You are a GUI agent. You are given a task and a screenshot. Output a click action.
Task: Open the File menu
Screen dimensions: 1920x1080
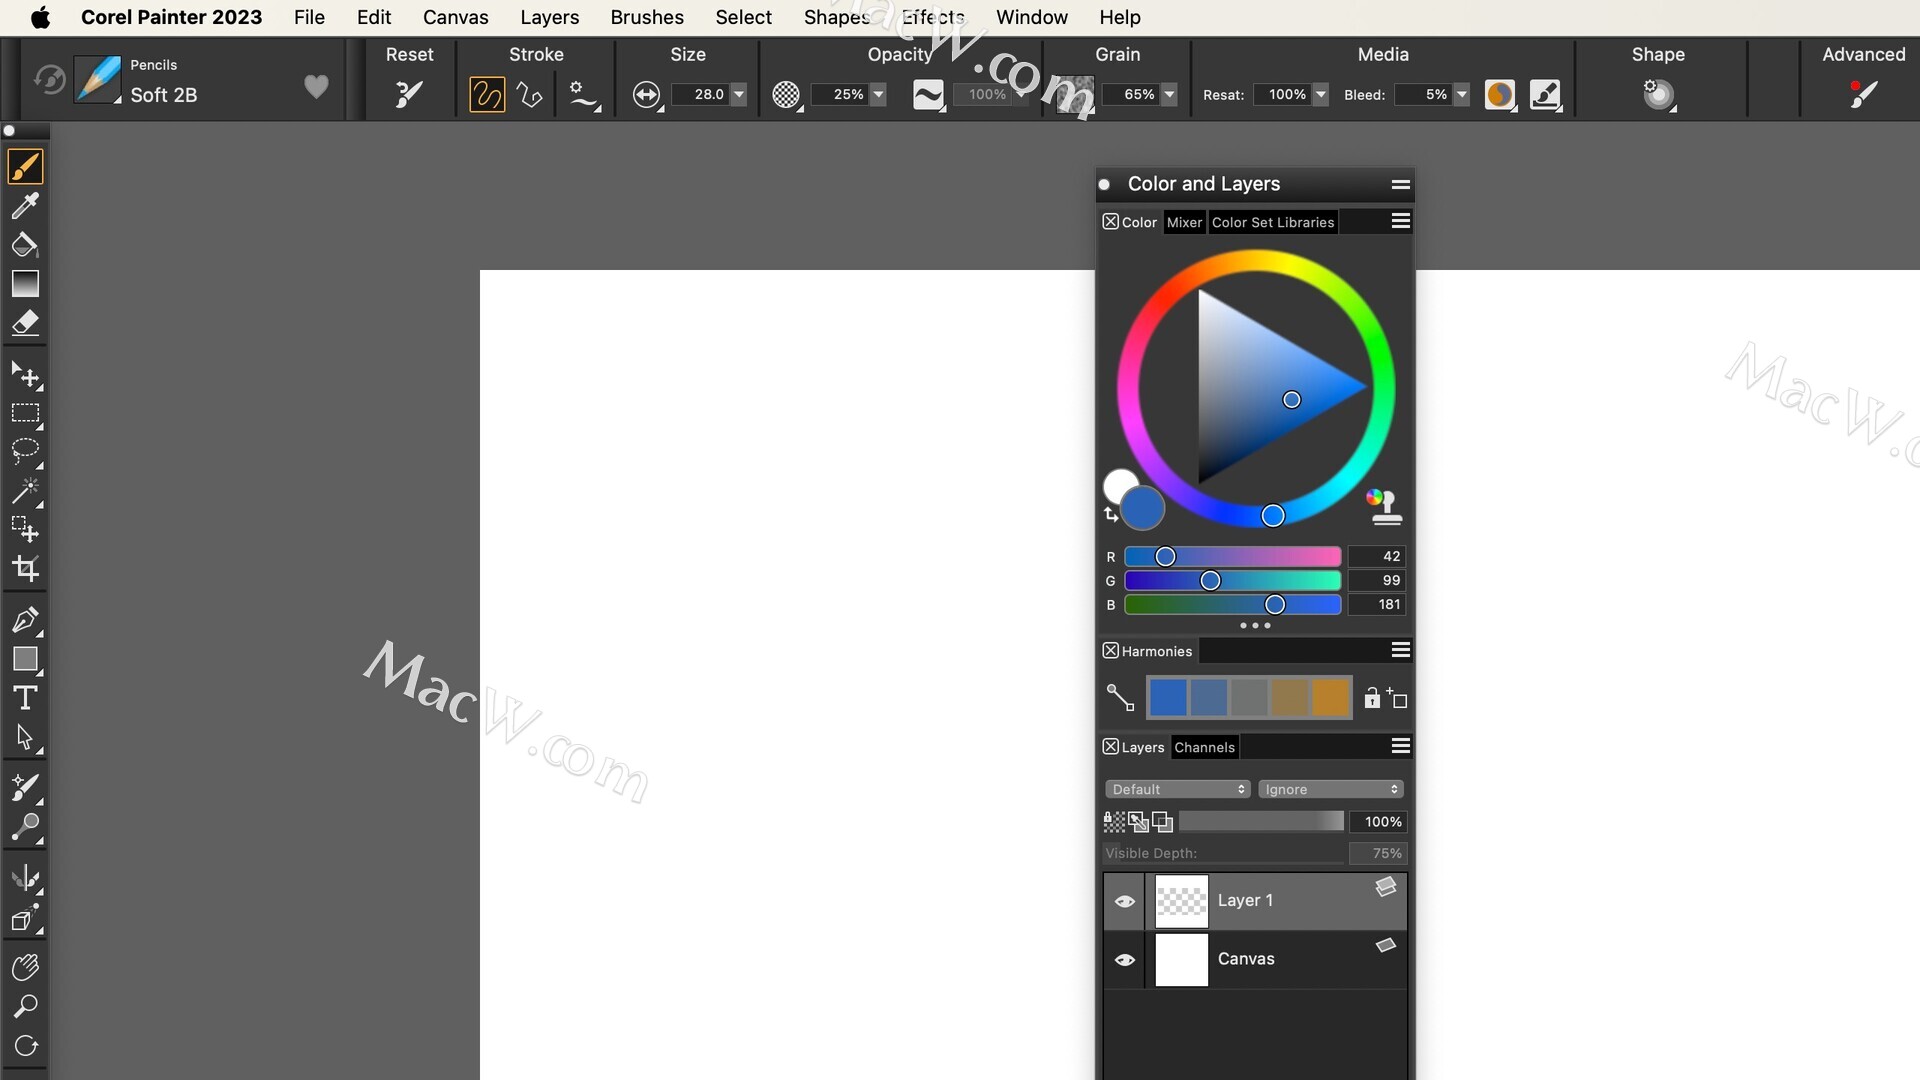point(309,17)
